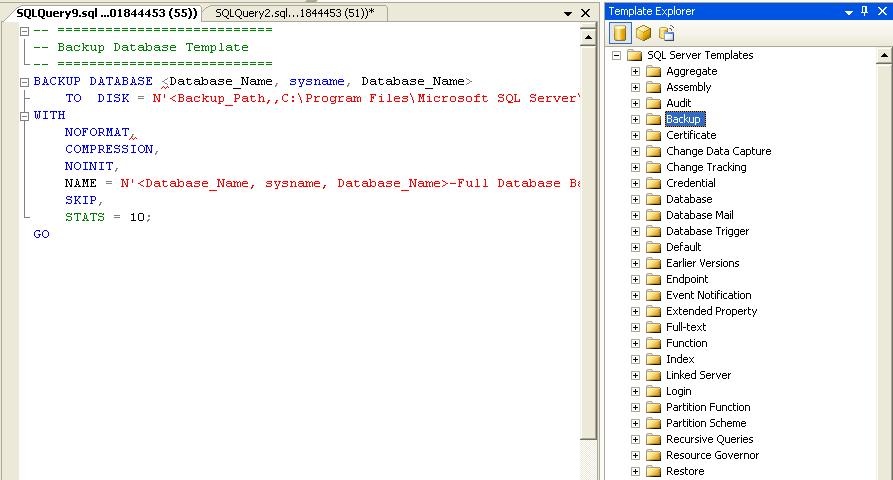Image resolution: width=893 pixels, height=480 pixels.
Task: Click the Restore folder icon
Action: pyautogui.click(x=654, y=471)
